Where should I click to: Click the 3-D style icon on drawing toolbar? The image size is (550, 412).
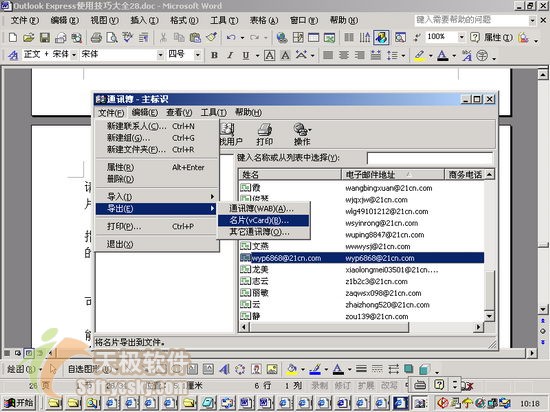424,369
